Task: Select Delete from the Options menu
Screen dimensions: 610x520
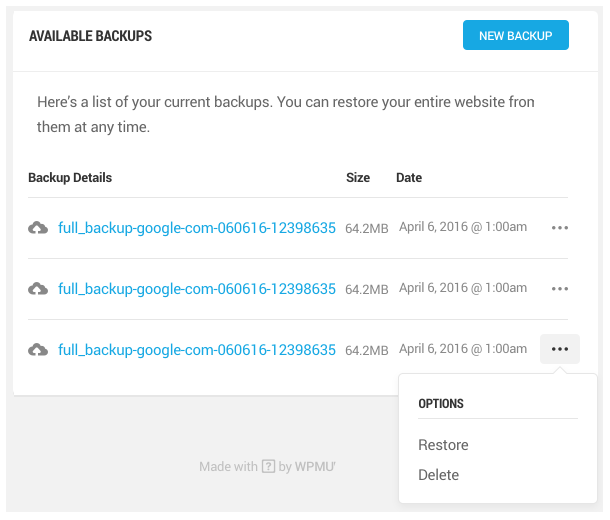Action: tap(438, 475)
